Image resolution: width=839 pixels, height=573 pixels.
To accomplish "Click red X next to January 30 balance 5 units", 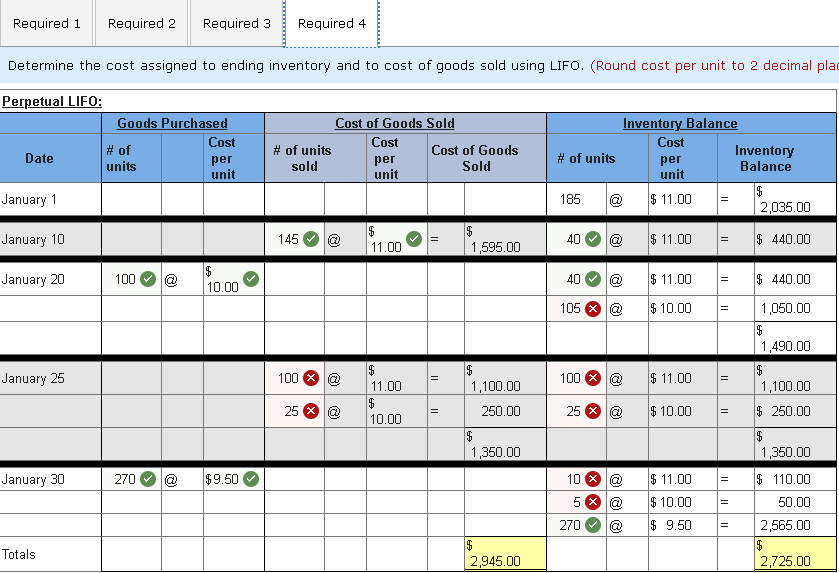I will [x=593, y=502].
